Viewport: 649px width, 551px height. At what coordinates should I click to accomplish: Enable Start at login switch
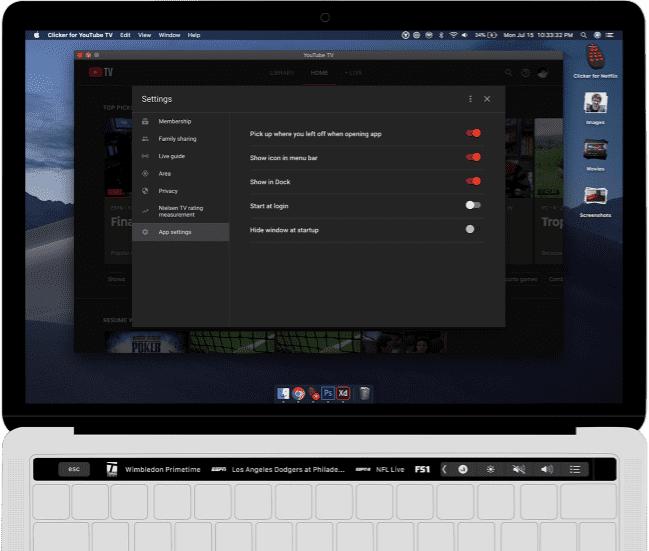473,205
